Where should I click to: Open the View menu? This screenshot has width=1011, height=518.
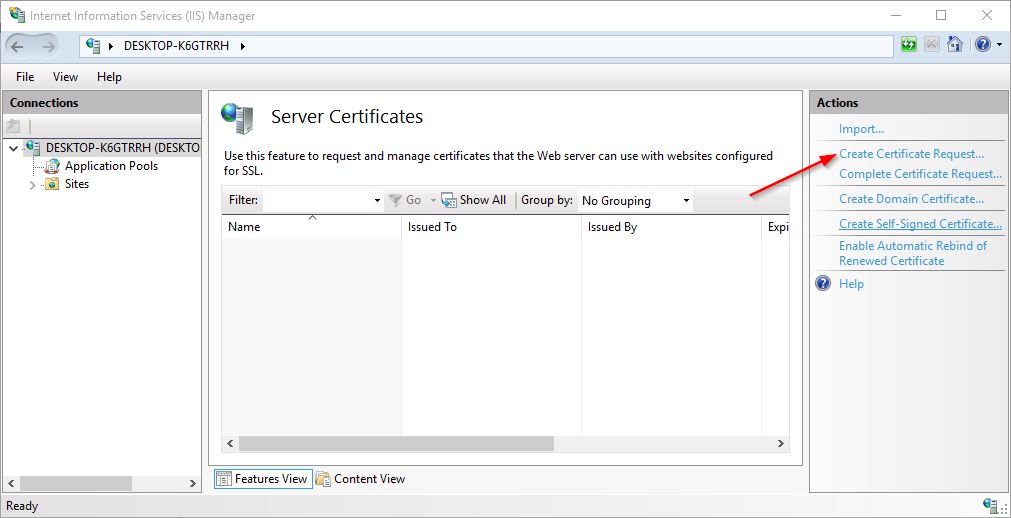pos(65,77)
